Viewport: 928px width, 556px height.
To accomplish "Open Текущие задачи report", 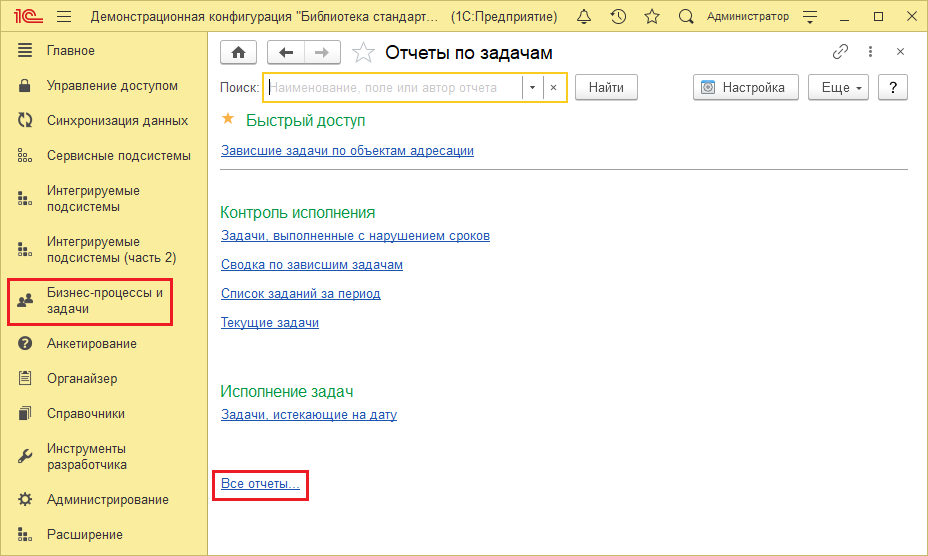I will tap(270, 323).
